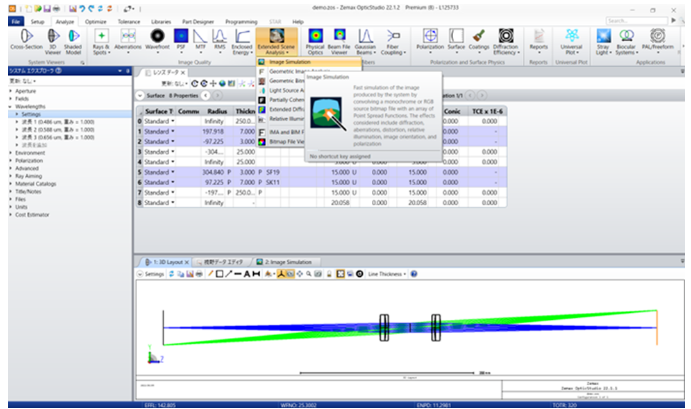
Task: Expand the Material Catalogs tree node
Action: click(11, 184)
